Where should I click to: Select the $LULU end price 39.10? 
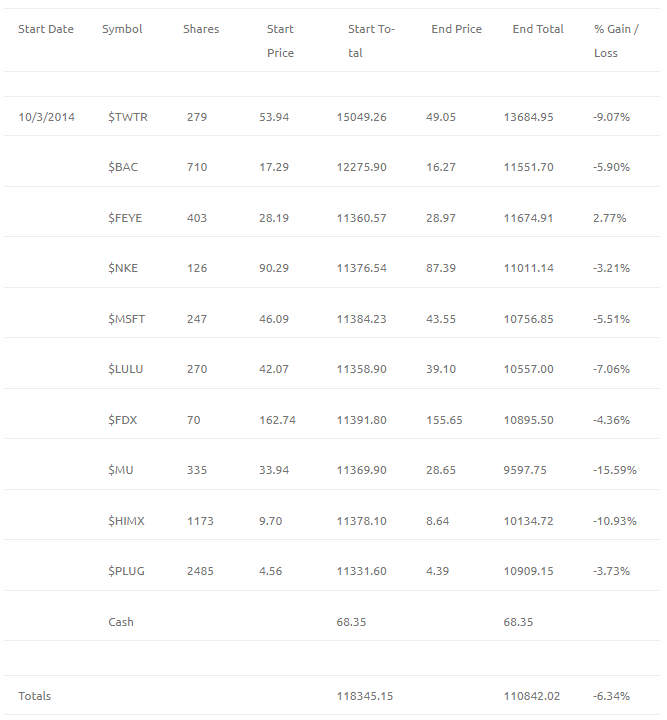tap(441, 369)
